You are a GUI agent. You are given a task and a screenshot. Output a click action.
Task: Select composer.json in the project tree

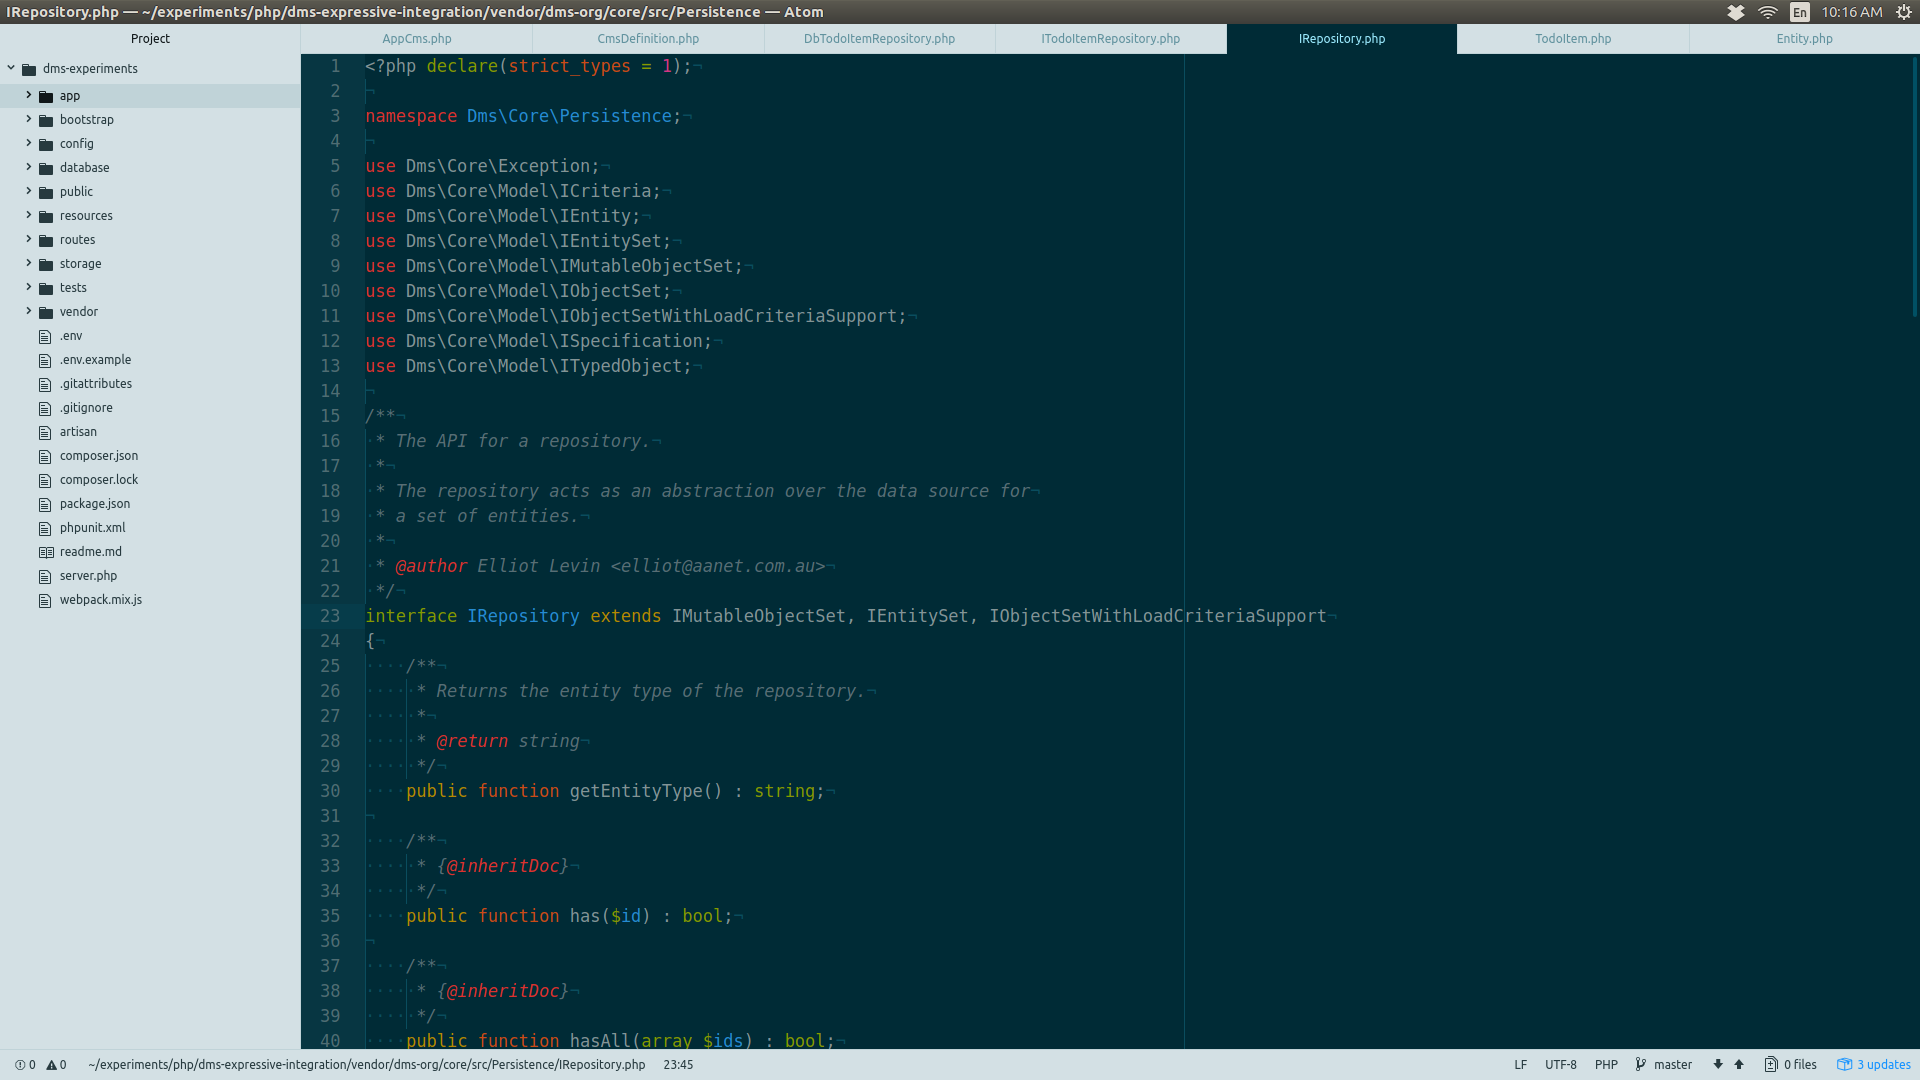98,455
